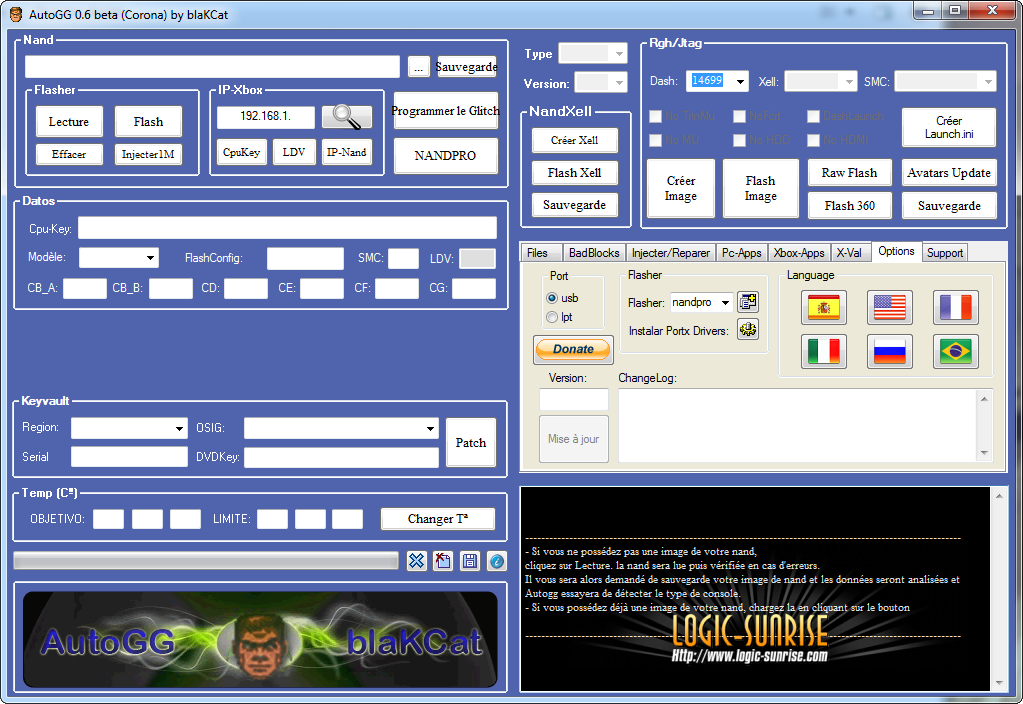Viewport: 1023px width, 704px height.
Task: Open the blue info icon
Action: (x=496, y=561)
